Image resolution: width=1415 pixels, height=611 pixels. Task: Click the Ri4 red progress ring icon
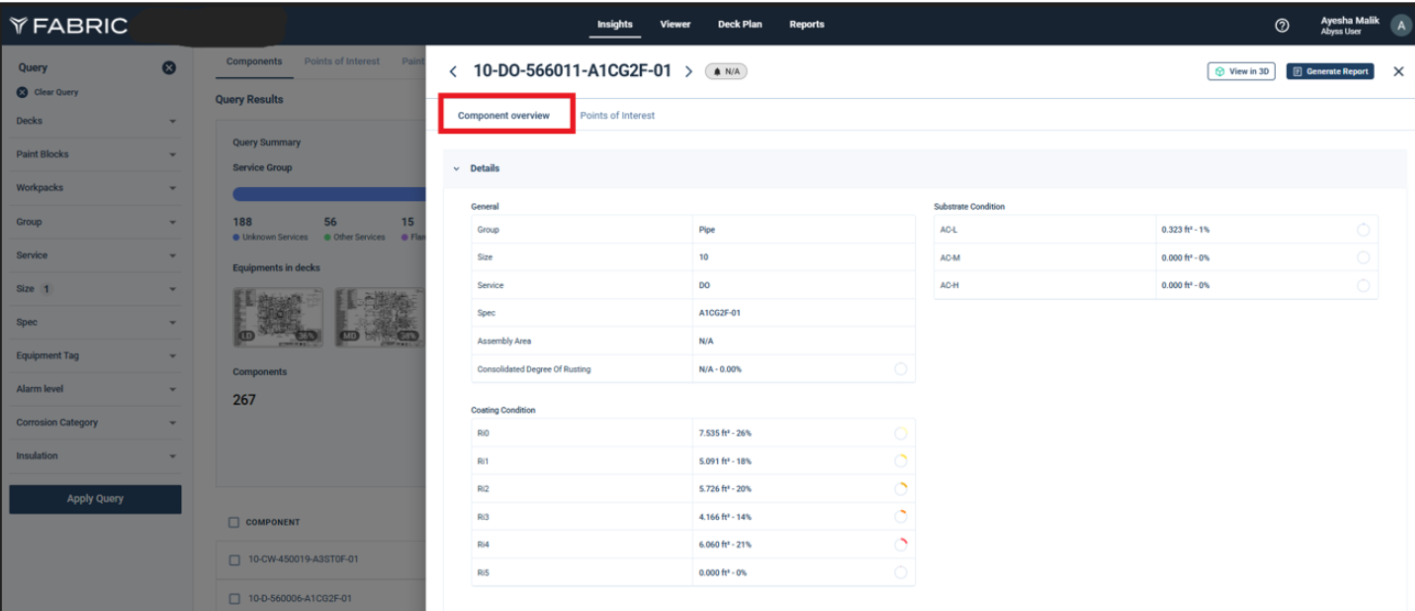(x=900, y=544)
